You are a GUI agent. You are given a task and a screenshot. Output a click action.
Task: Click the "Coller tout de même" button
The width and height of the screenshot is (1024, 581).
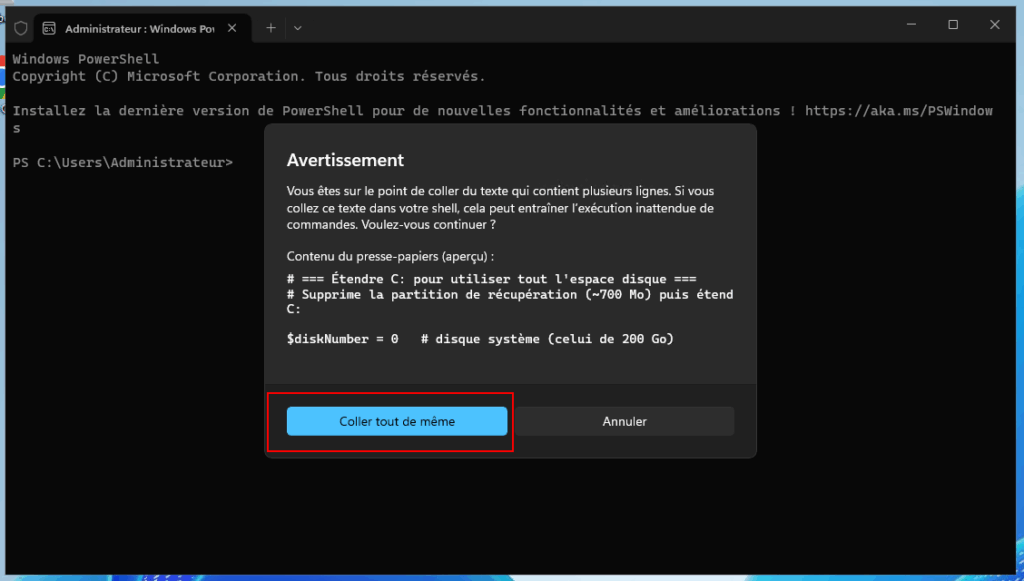point(396,421)
